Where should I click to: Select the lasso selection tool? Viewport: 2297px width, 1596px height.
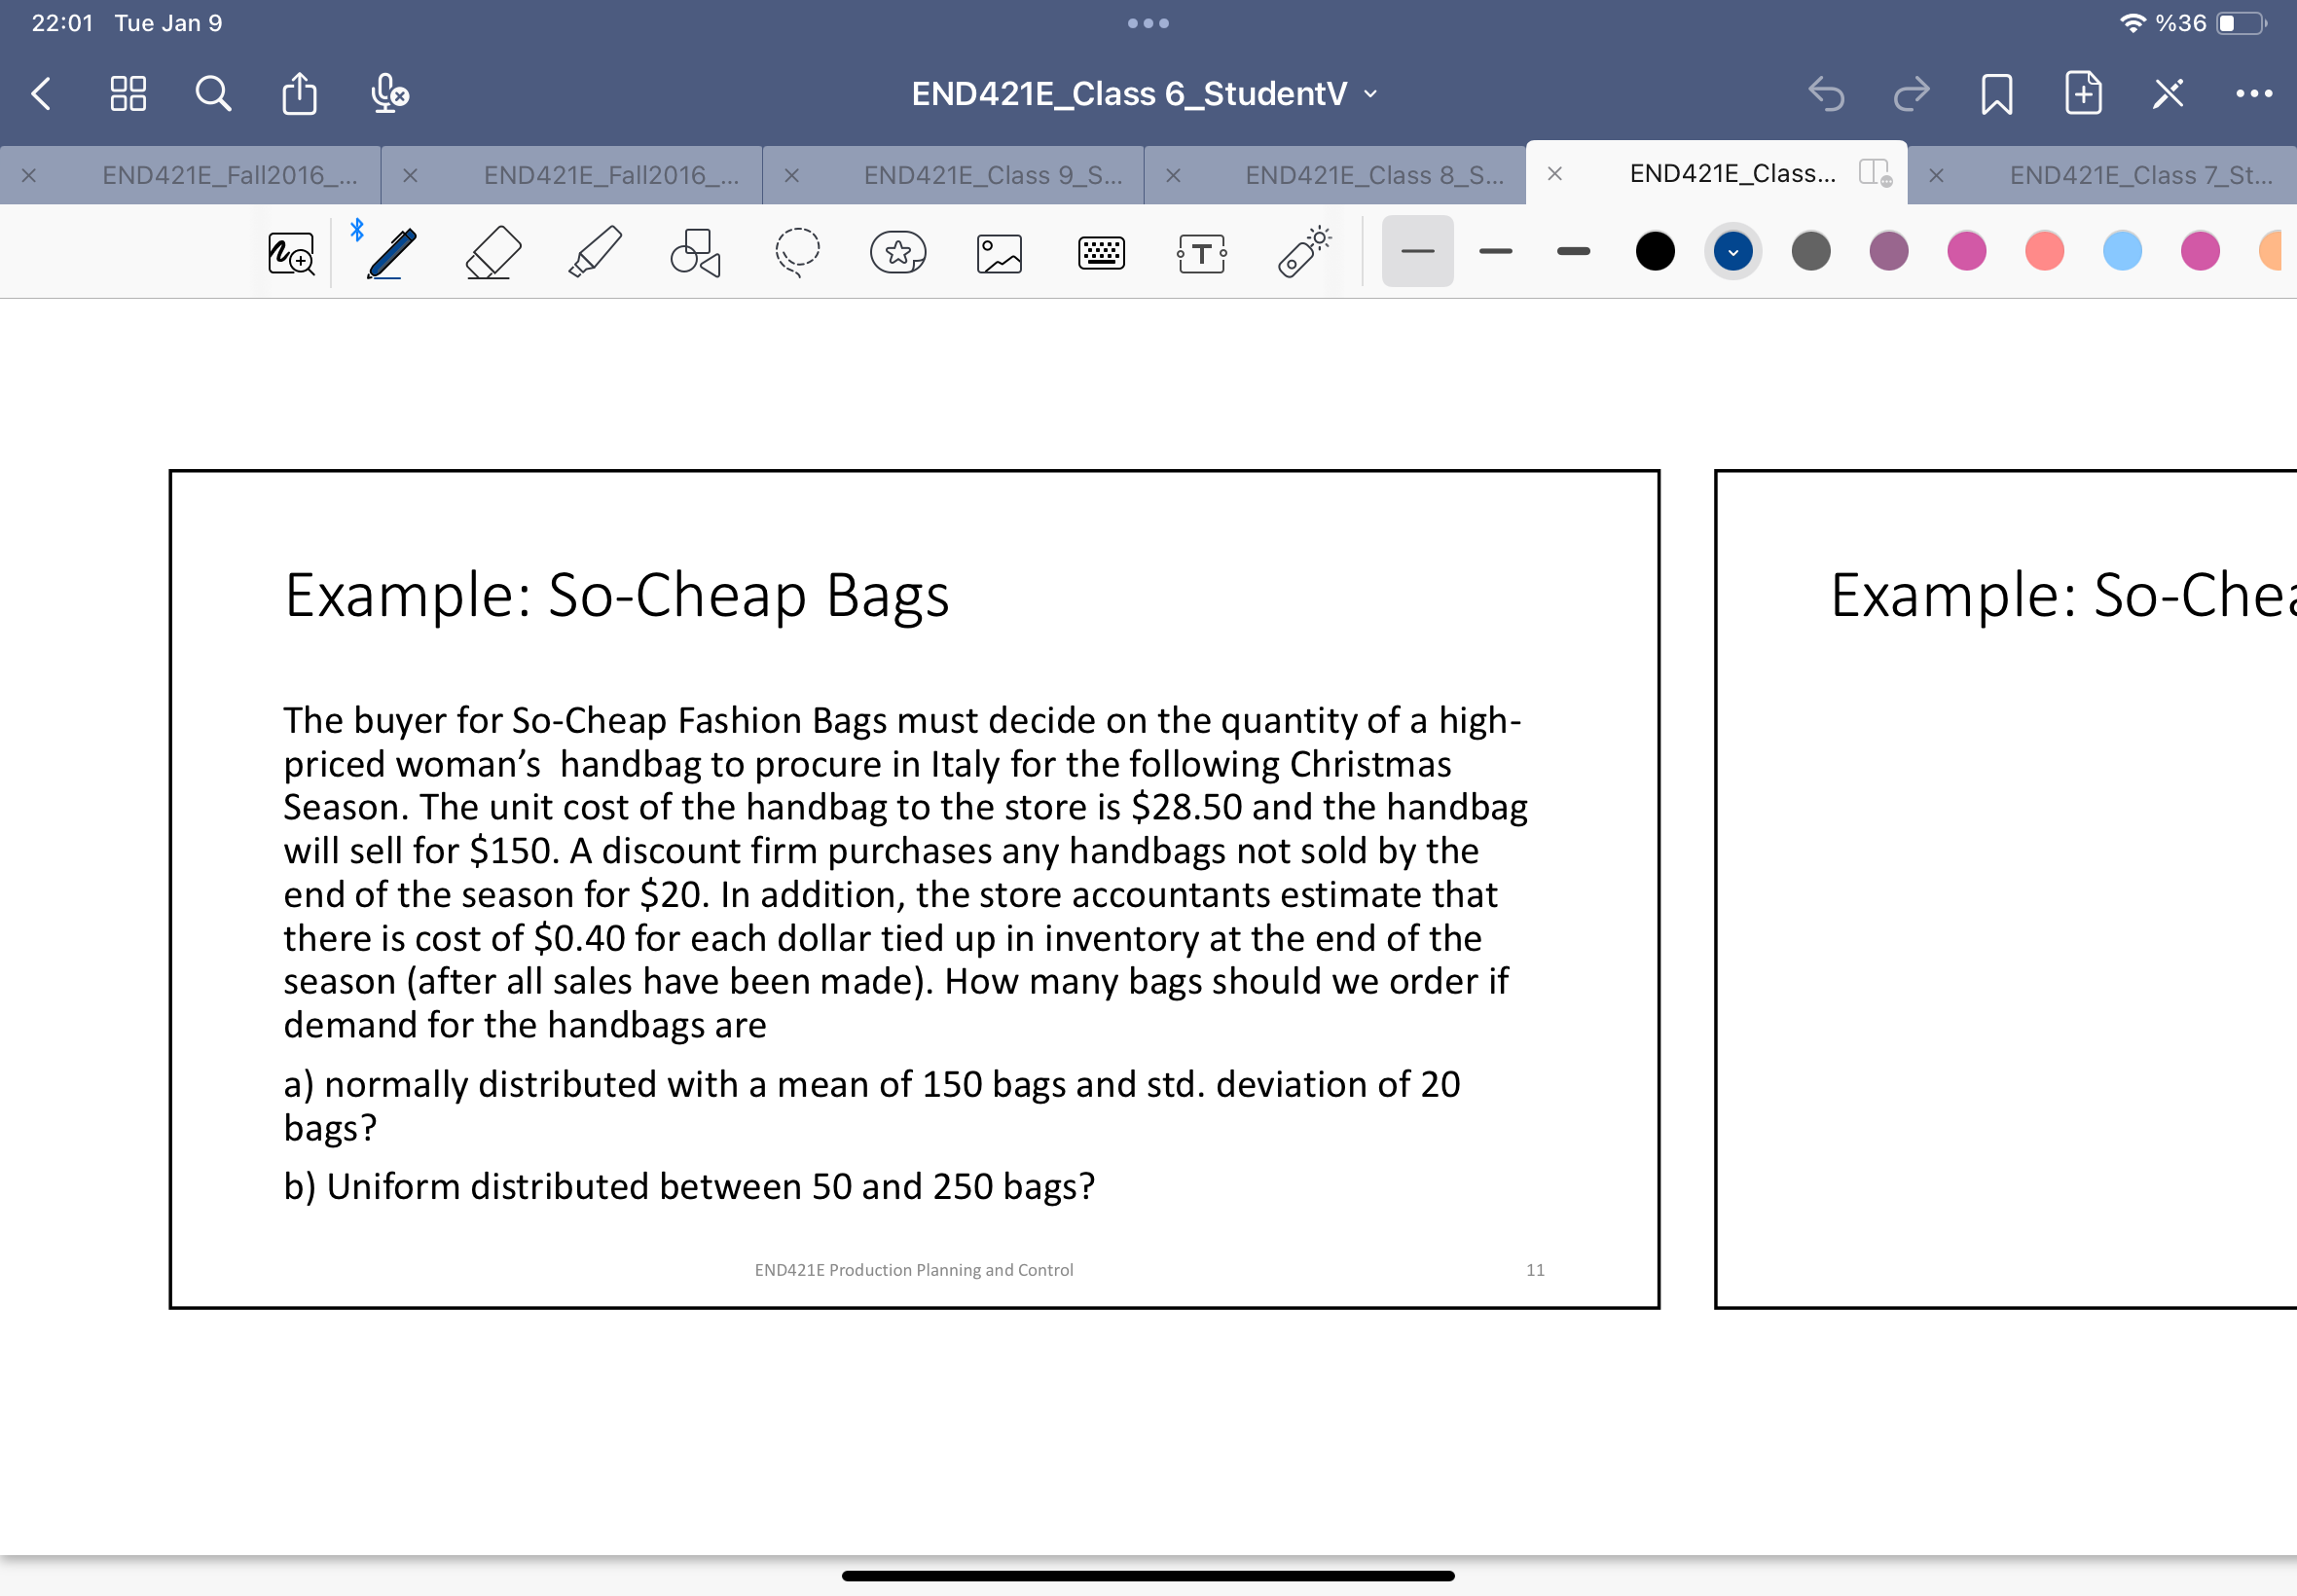[x=797, y=252]
